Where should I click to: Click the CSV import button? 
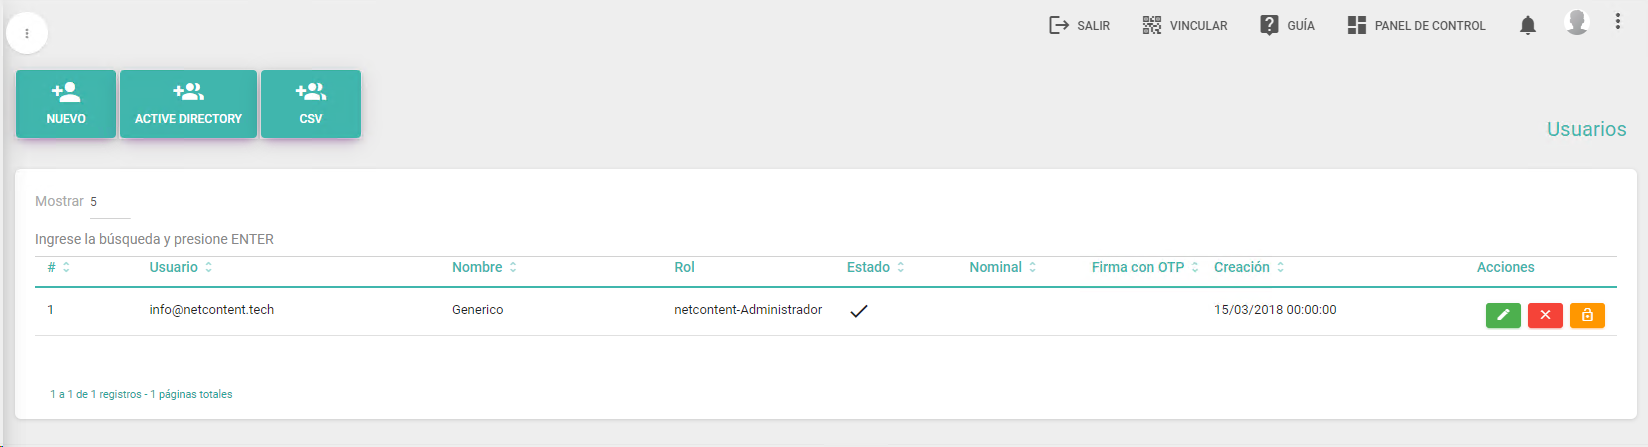coord(311,104)
